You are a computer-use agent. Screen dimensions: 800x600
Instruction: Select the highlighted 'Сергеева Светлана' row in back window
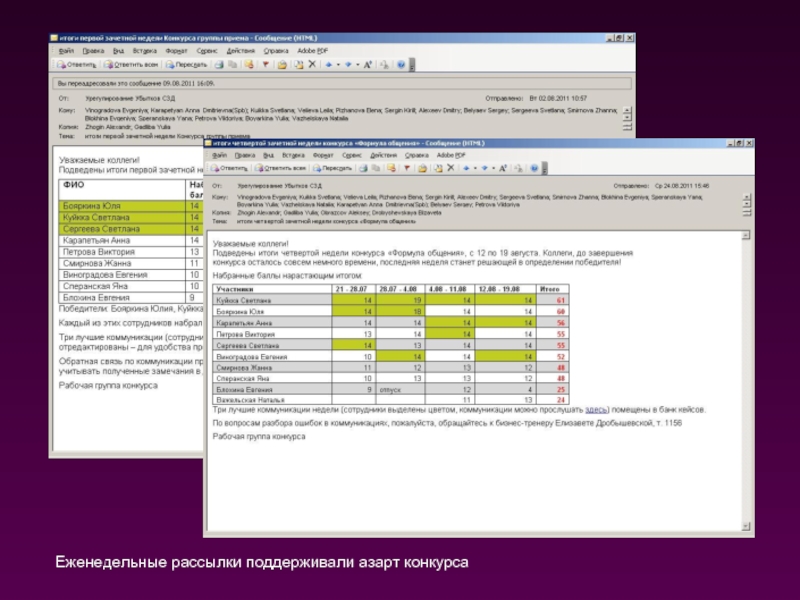tap(131, 229)
